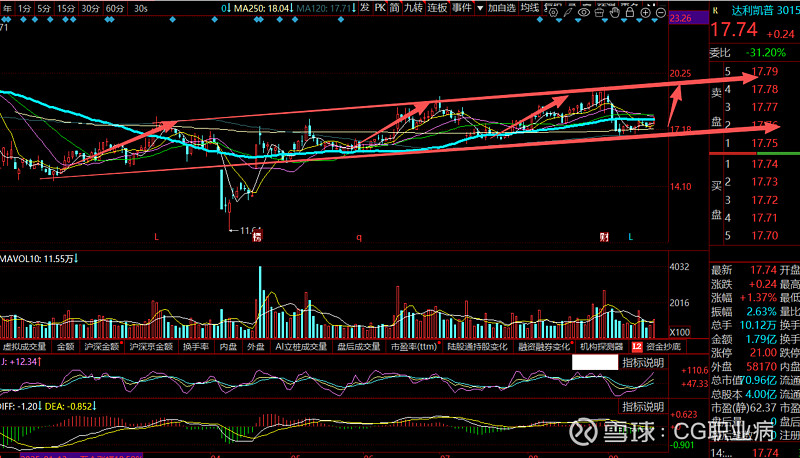Click the MA120: 17.71 label
This screenshot has height=458, width=800.
(x=323, y=8)
